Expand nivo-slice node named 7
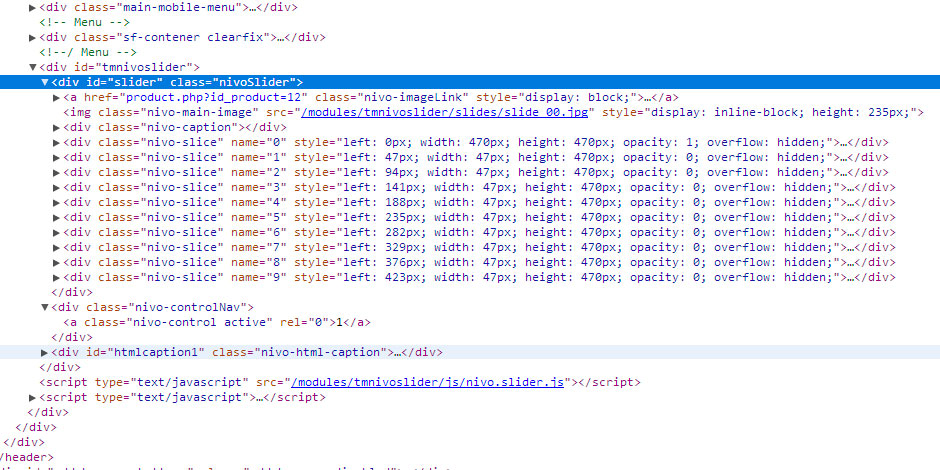Viewport: 940px width, 470px height. [x=56, y=248]
